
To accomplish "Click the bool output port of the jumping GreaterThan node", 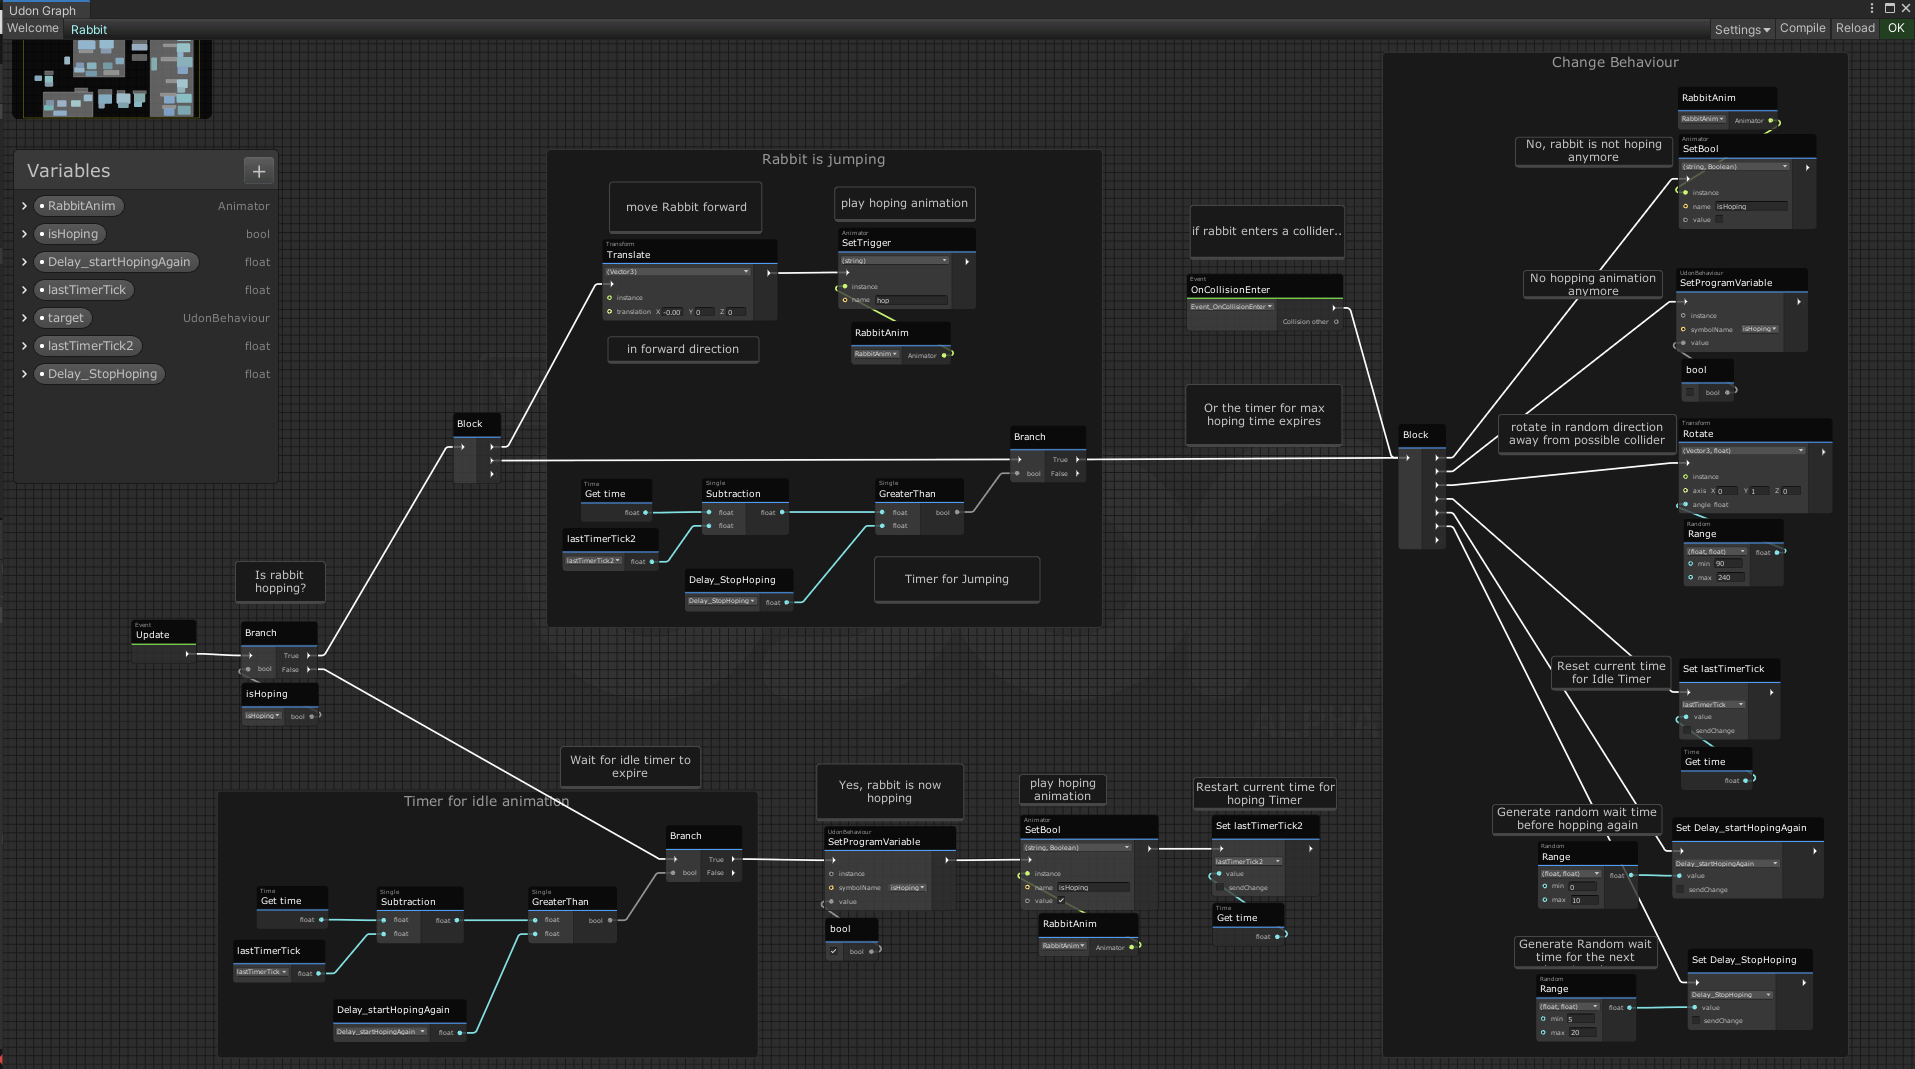I will click(x=957, y=512).
